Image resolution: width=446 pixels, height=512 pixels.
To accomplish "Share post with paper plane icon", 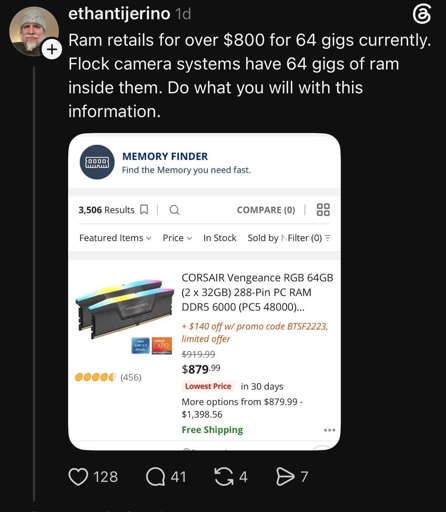I will pos(285,477).
